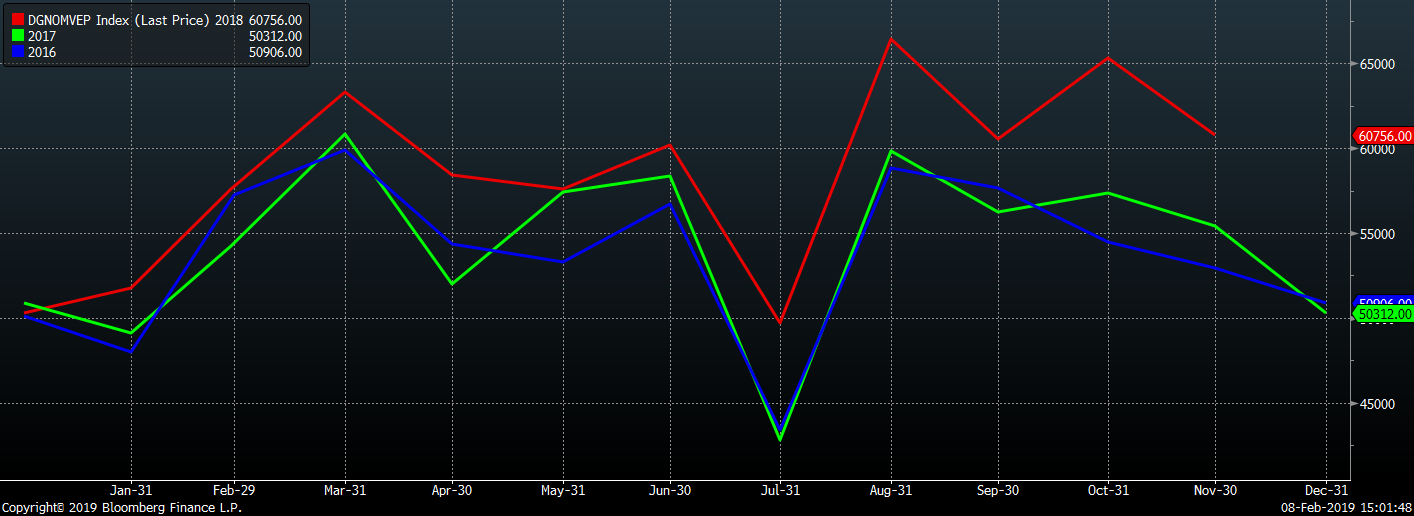Click the 65000 label on the price axis
The height and width of the screenshot is (516, 1414).
(1376, 64)
